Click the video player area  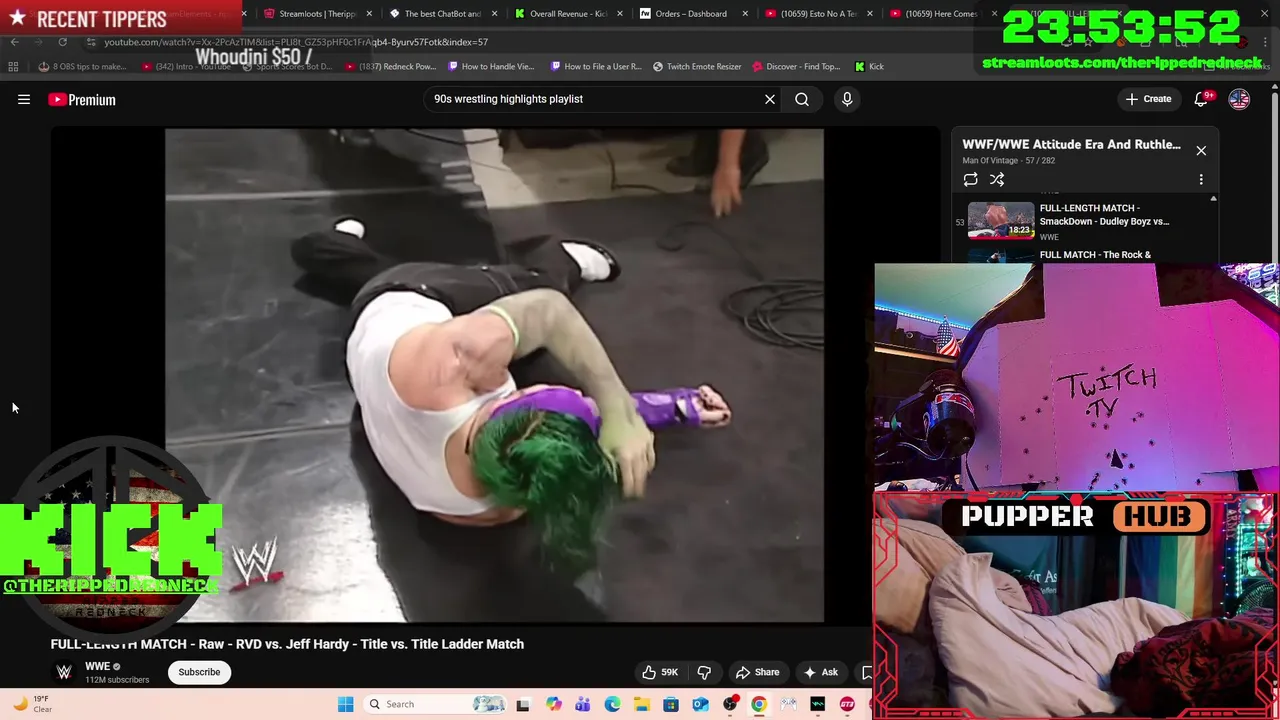494,375
